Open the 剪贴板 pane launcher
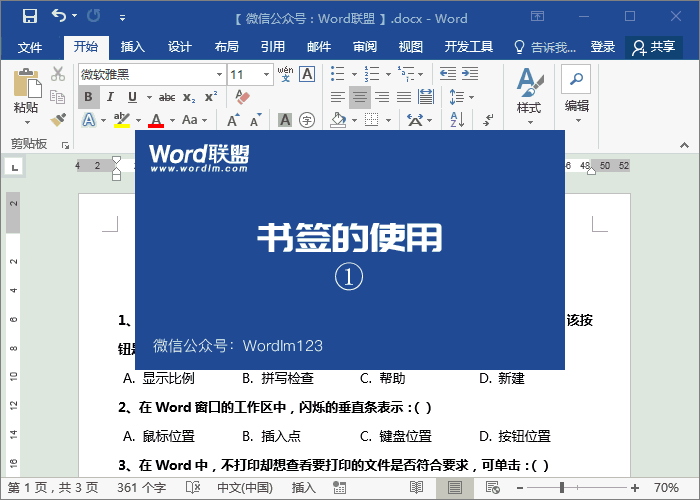The image size is (700, 500). 66,145
